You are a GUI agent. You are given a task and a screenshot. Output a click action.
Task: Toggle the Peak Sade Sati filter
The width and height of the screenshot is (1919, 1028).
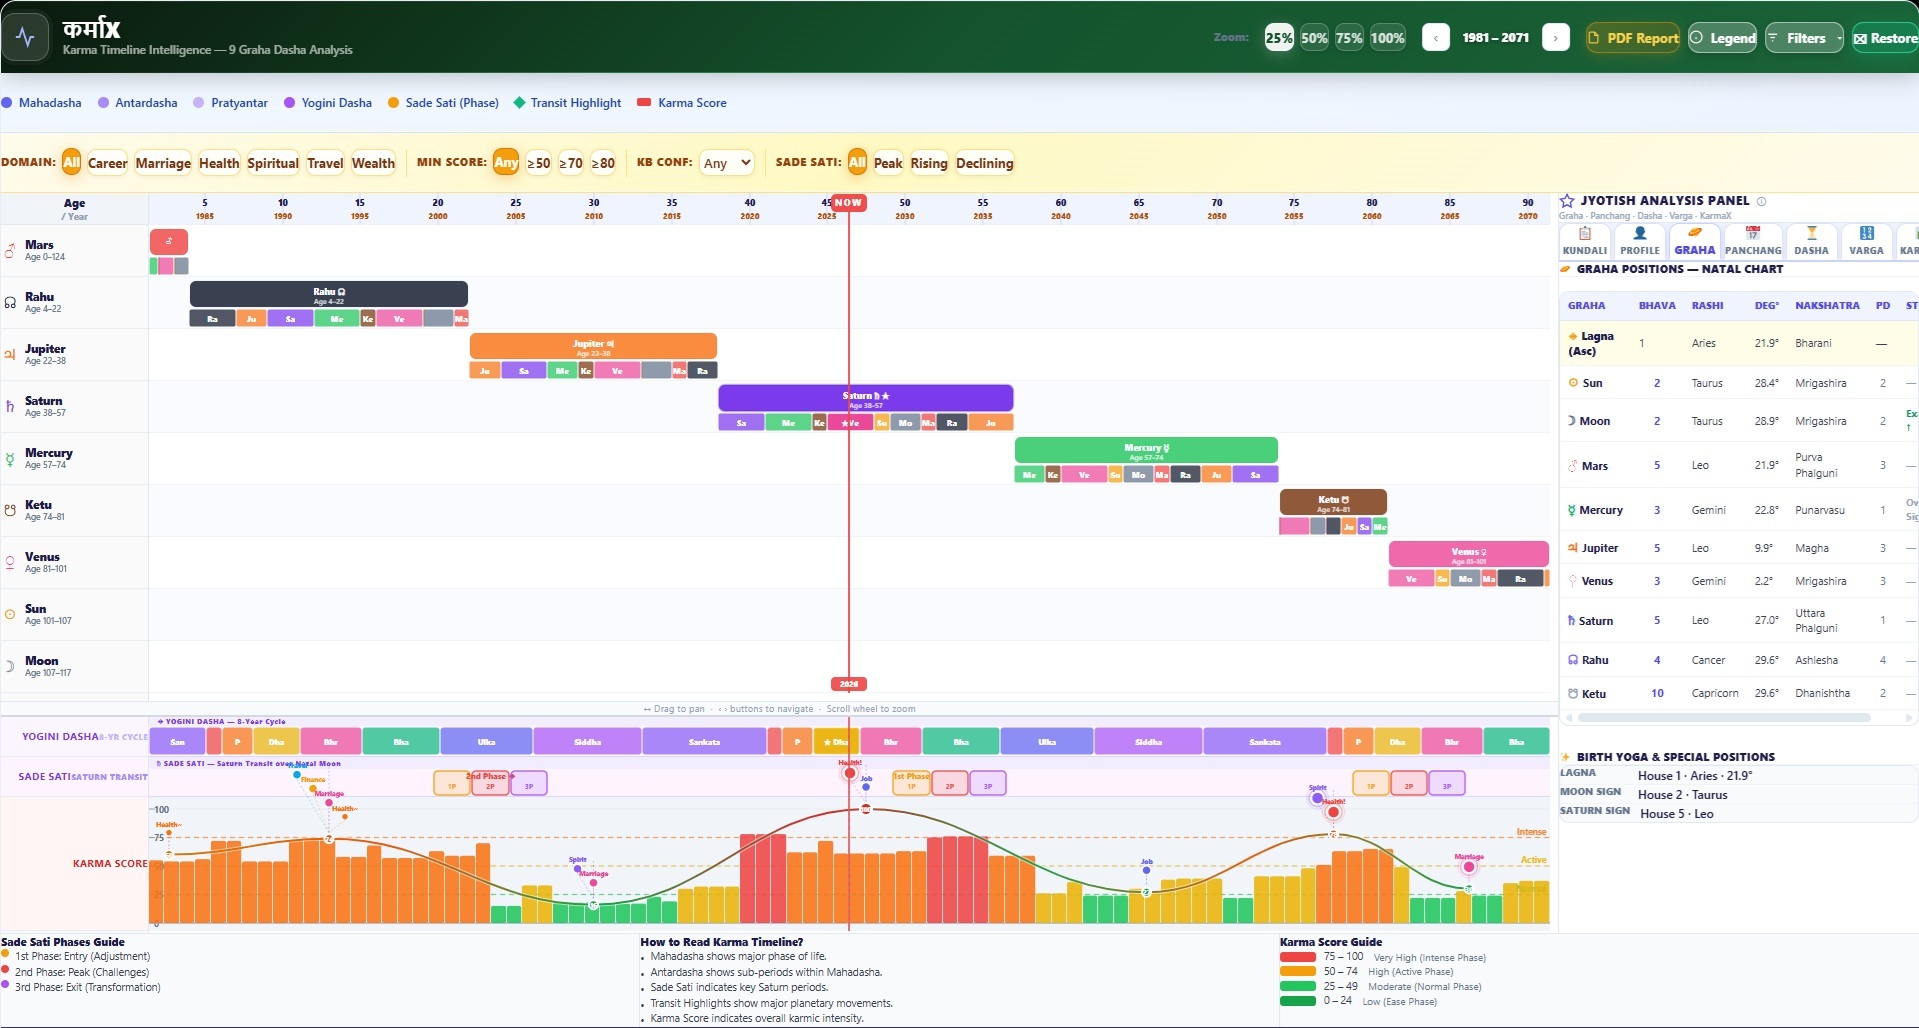click(888, 163)
